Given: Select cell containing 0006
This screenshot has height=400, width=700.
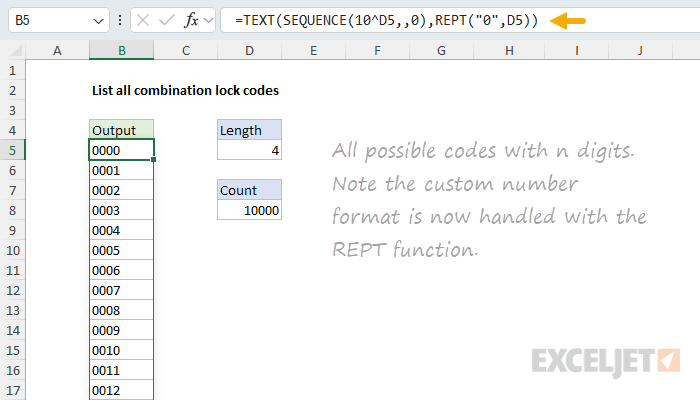Looking at the screenshot, I should point(121,271).
